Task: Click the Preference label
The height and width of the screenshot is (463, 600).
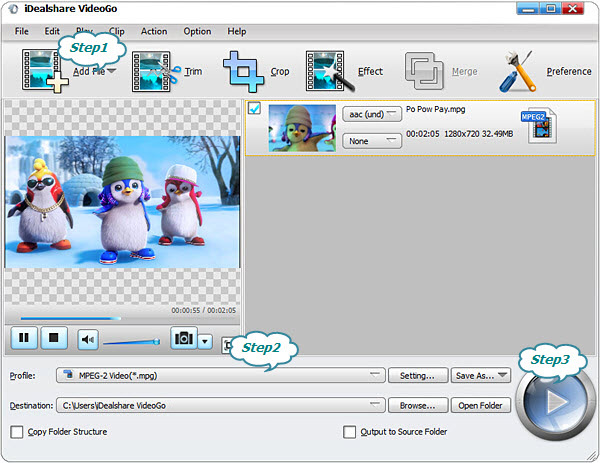Action: (569, 71)
